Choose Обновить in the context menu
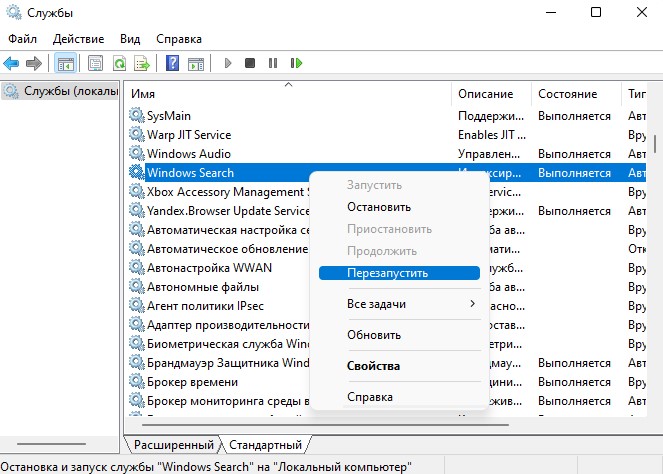Screen dimensions: 663x474 click(399, 335)
